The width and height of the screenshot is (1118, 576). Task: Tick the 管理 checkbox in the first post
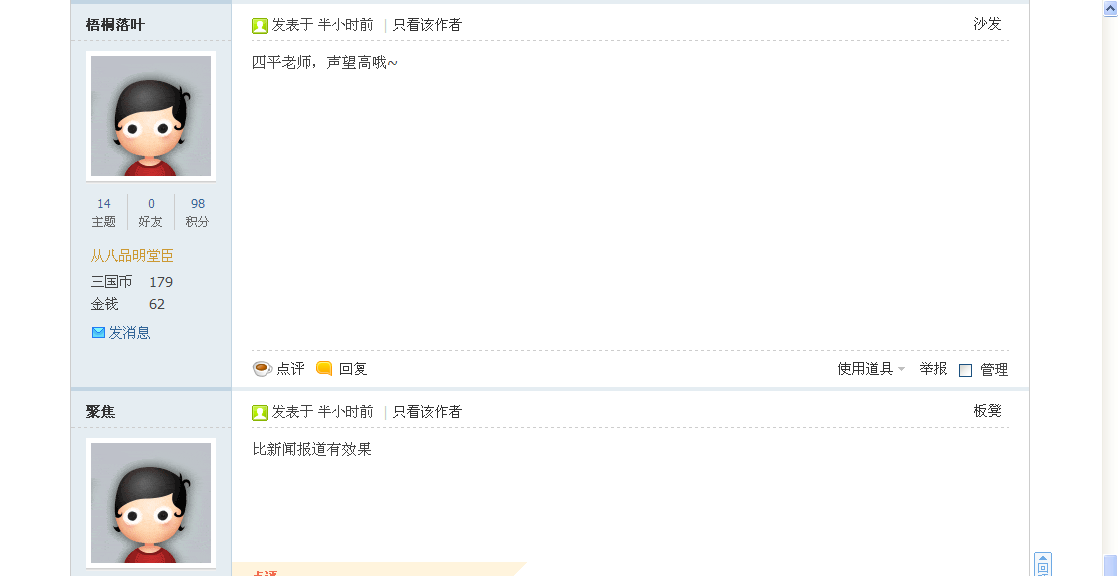point(965,370)
